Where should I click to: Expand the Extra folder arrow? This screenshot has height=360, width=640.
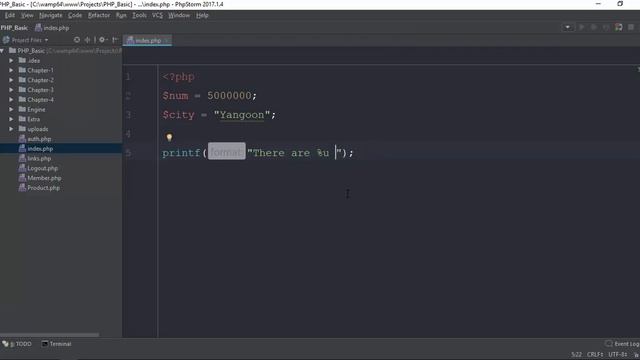pos(11,119)
